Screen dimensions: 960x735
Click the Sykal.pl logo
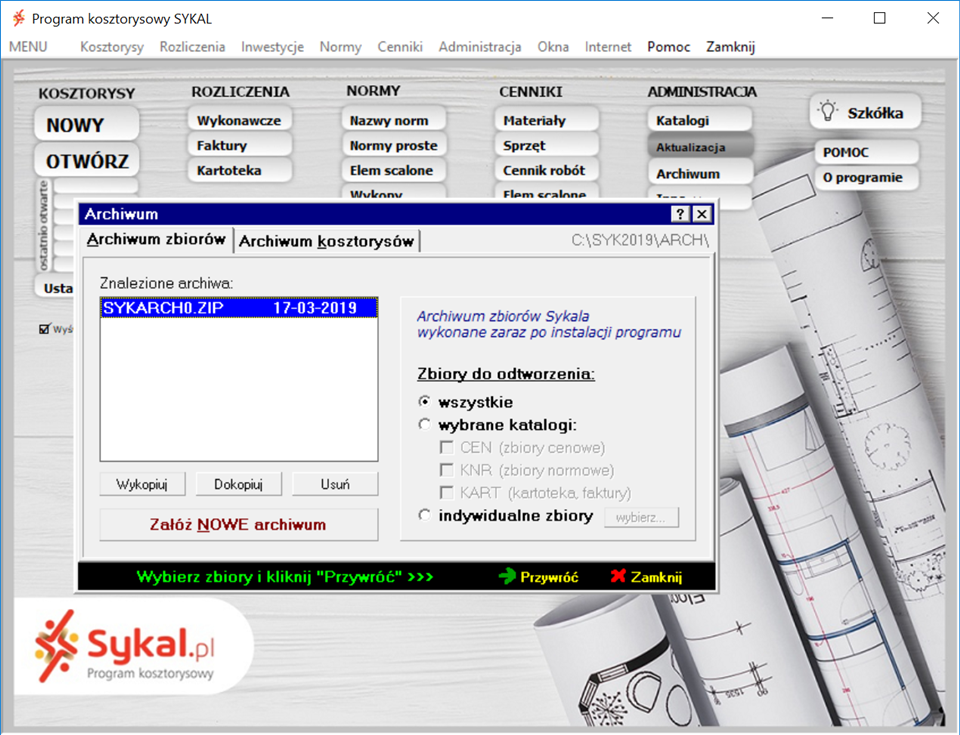[x=126, y=646]
